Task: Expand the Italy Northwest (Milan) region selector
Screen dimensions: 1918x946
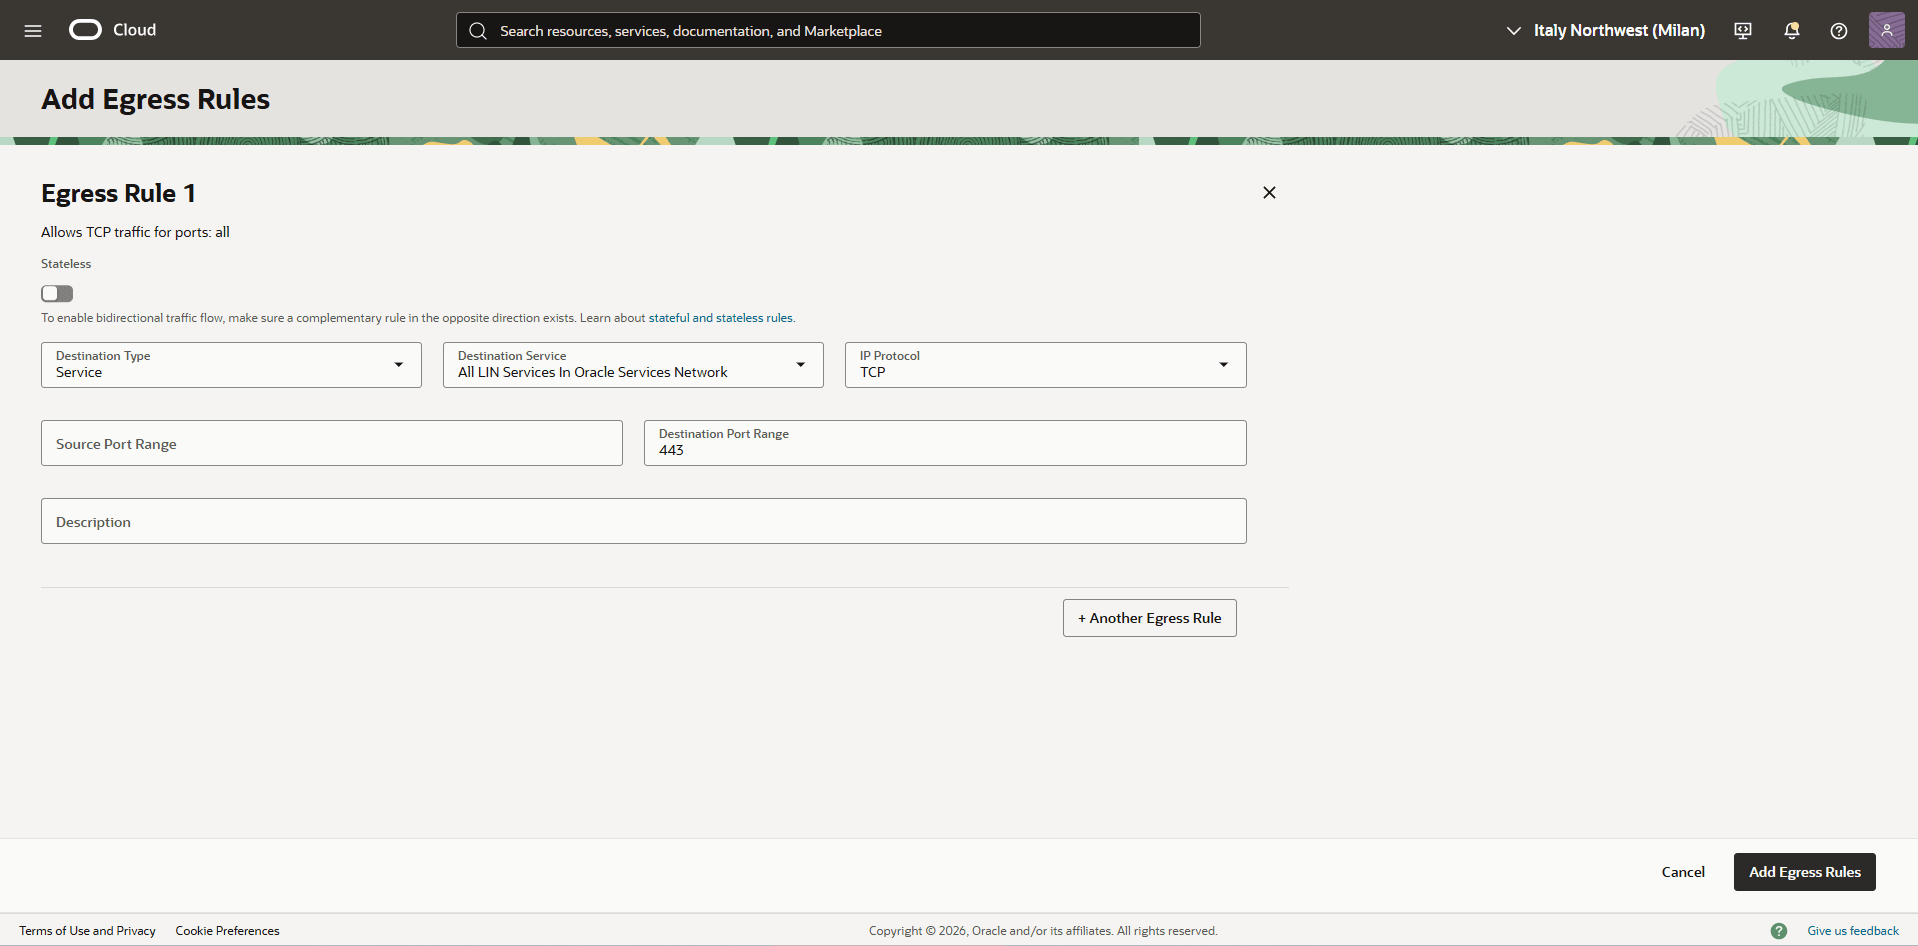Action: click(x=1605, y=31)
